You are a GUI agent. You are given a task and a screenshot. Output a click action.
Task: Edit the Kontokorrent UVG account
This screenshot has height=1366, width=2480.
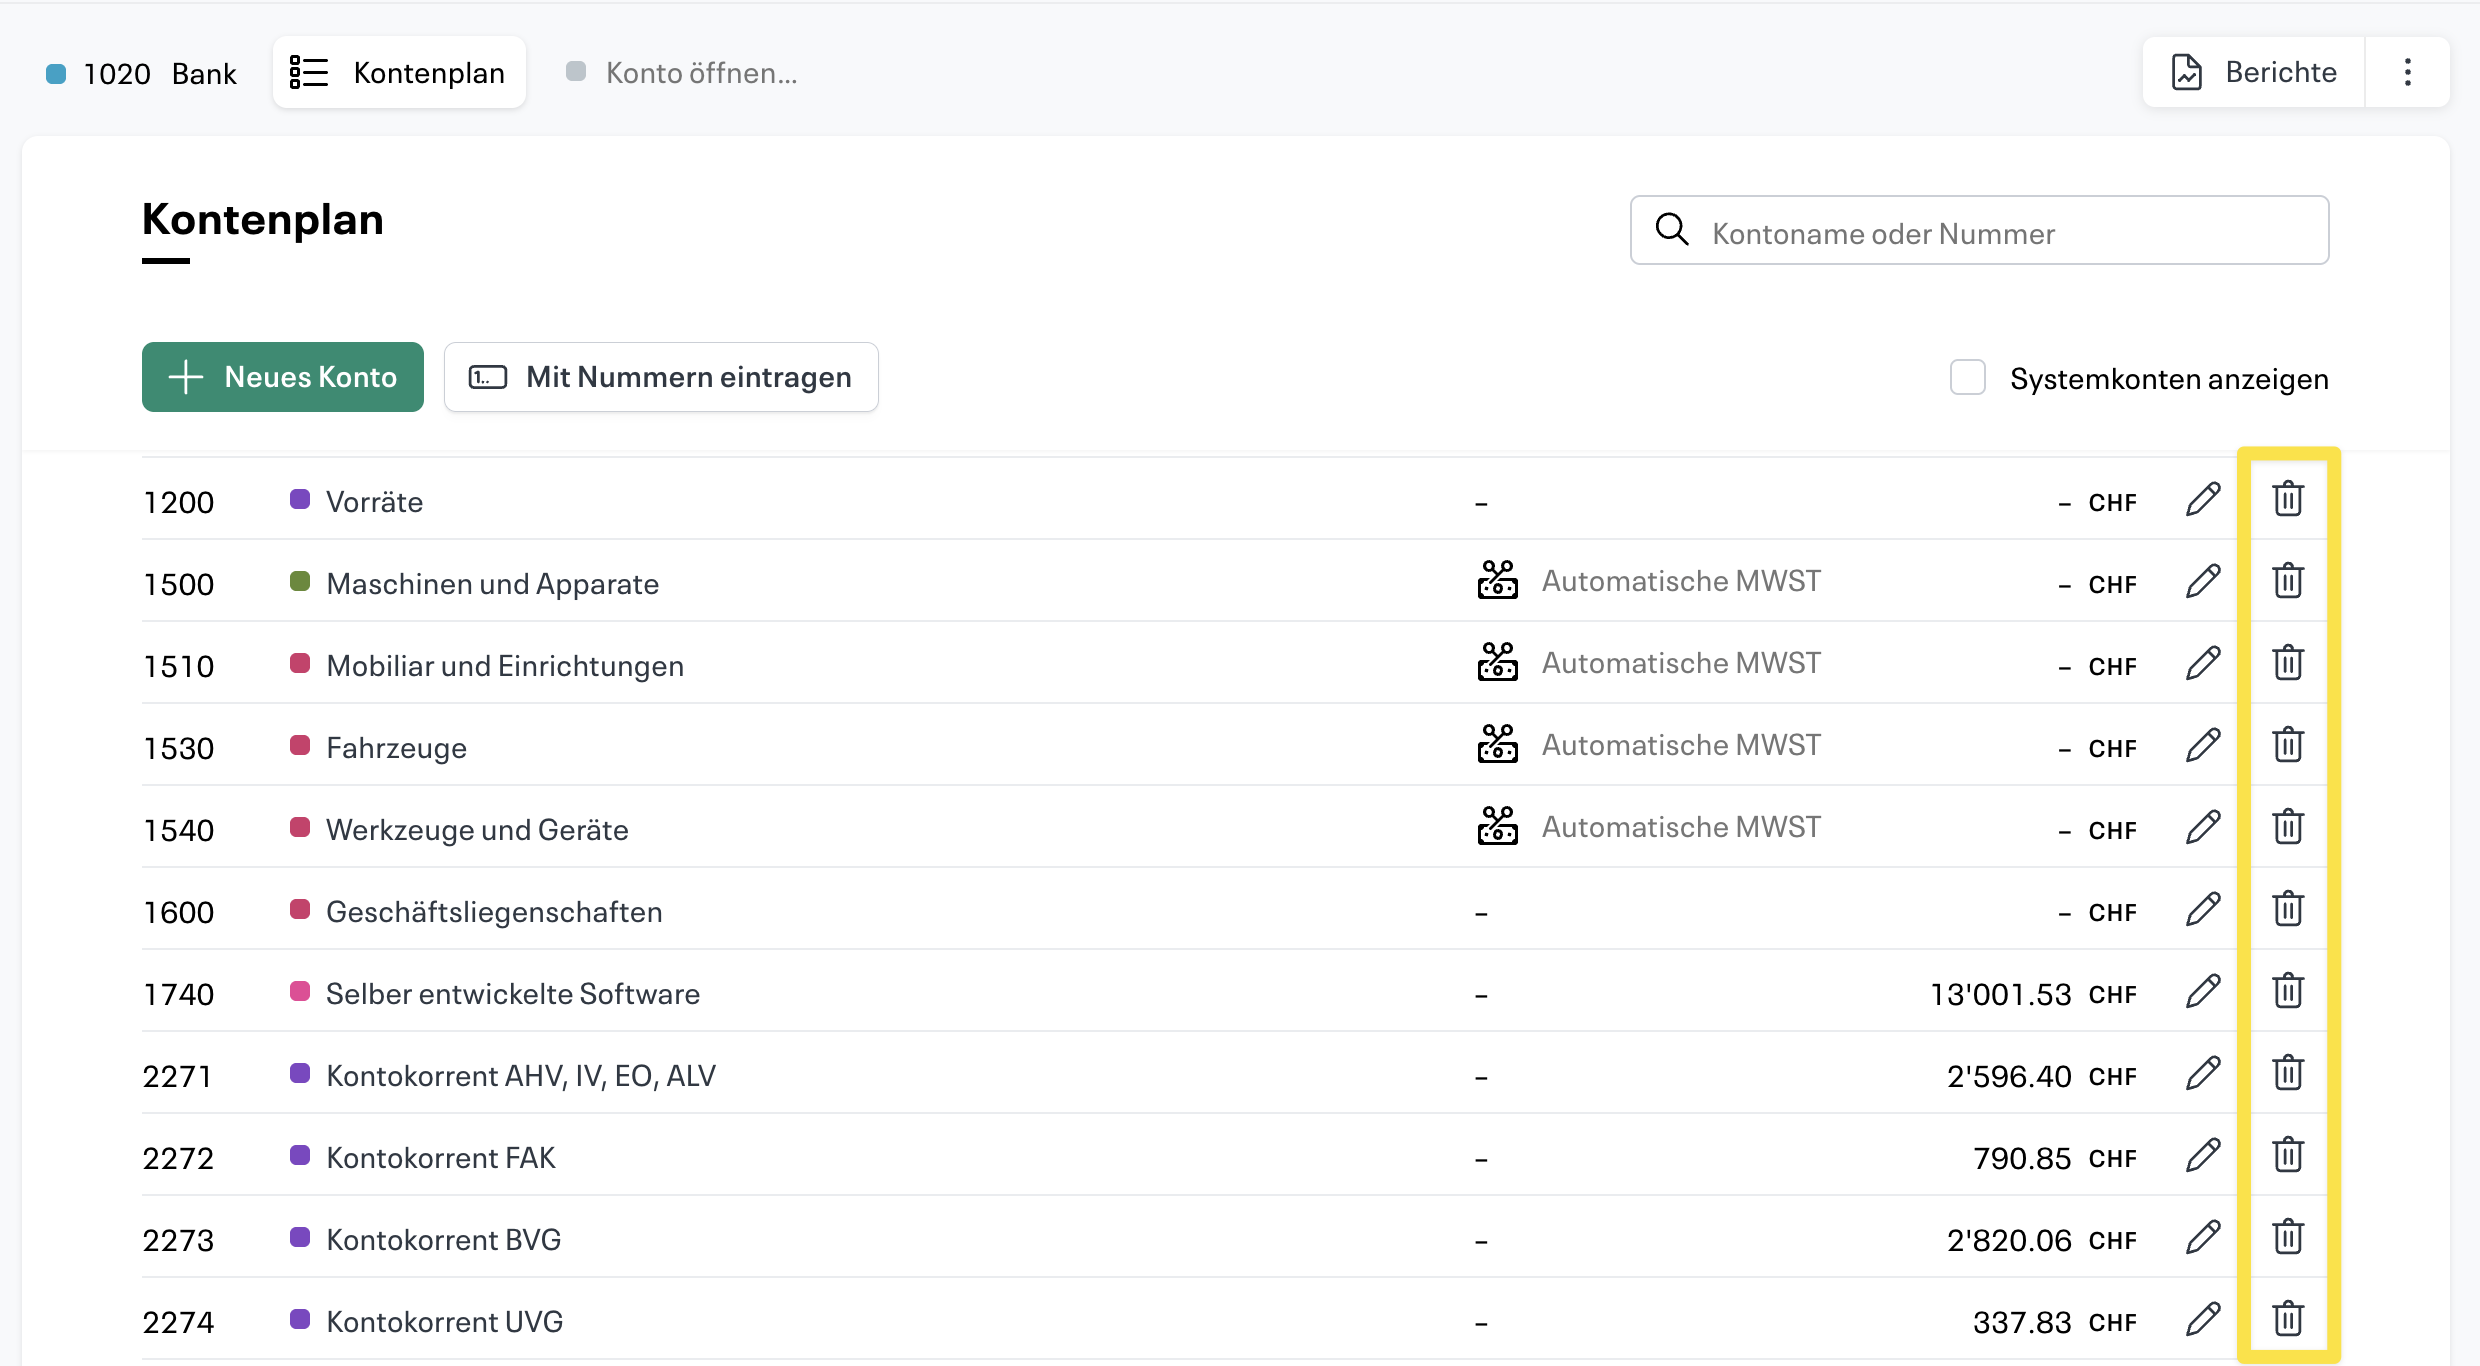coord(2203,1319)
